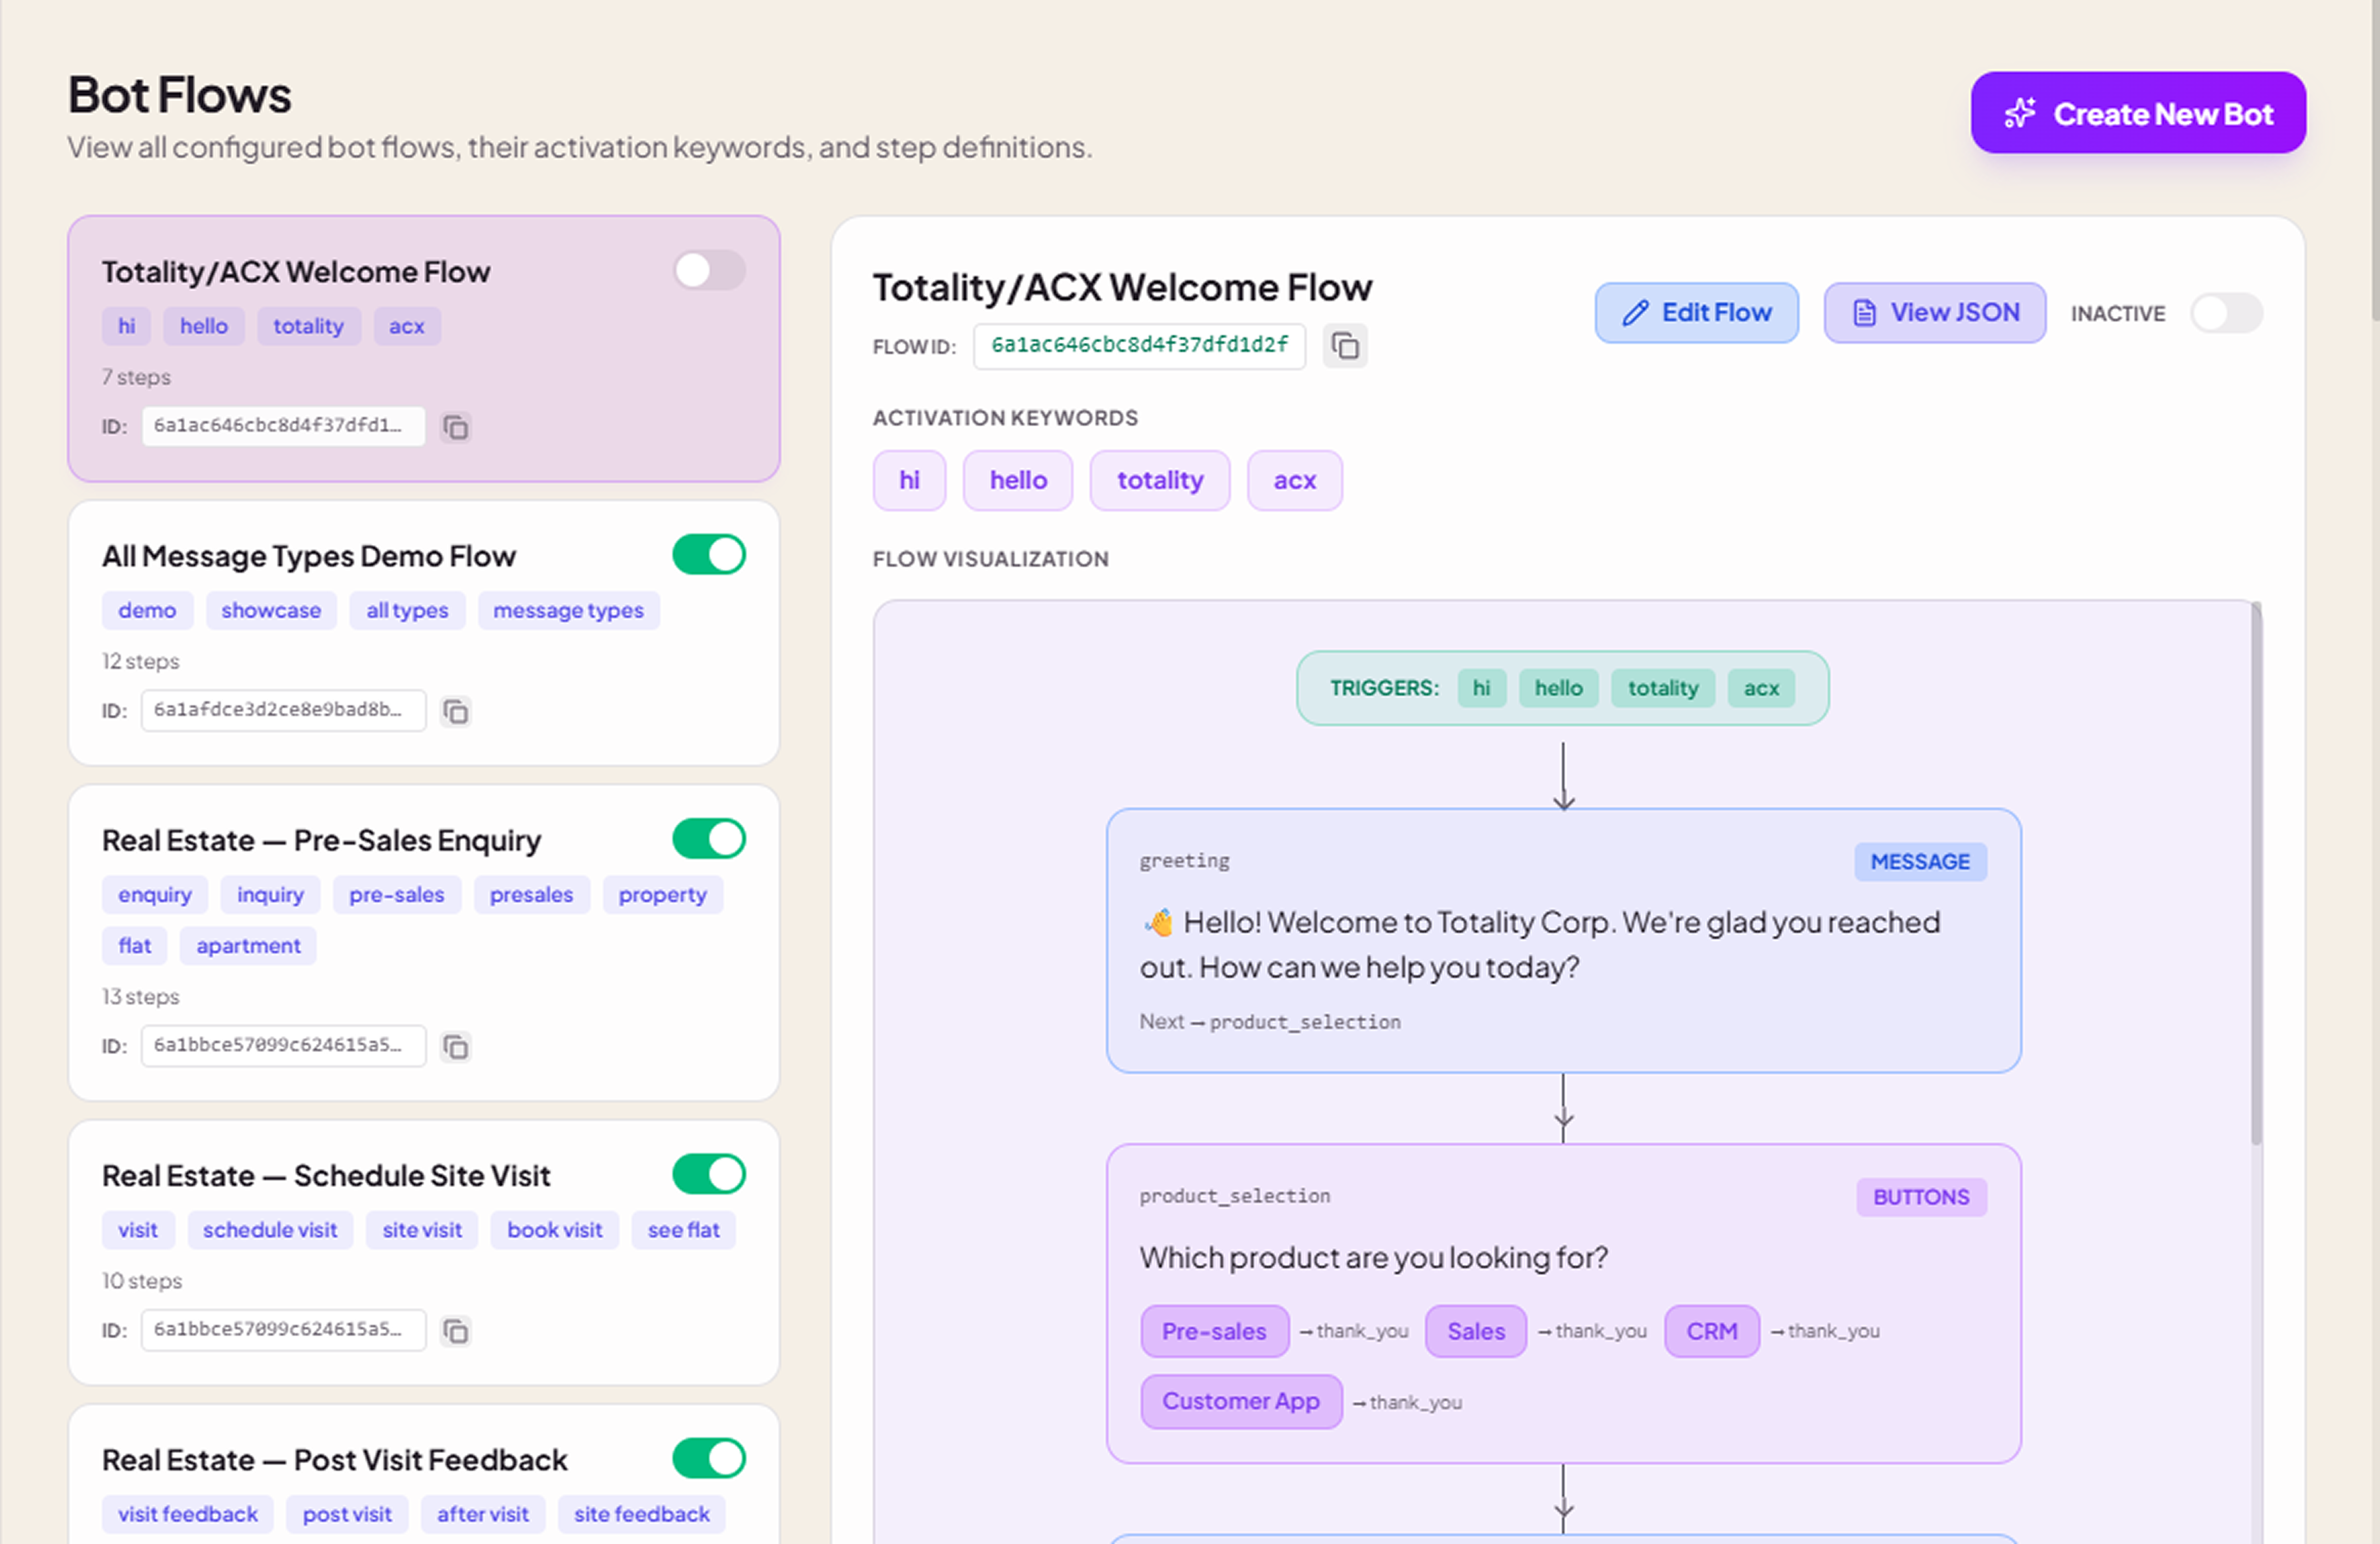The height and width of the screenshot is (1544, 2380).
Task: Copy ID on Pre-Sales Enquiry card
Action: (456, 1046)
